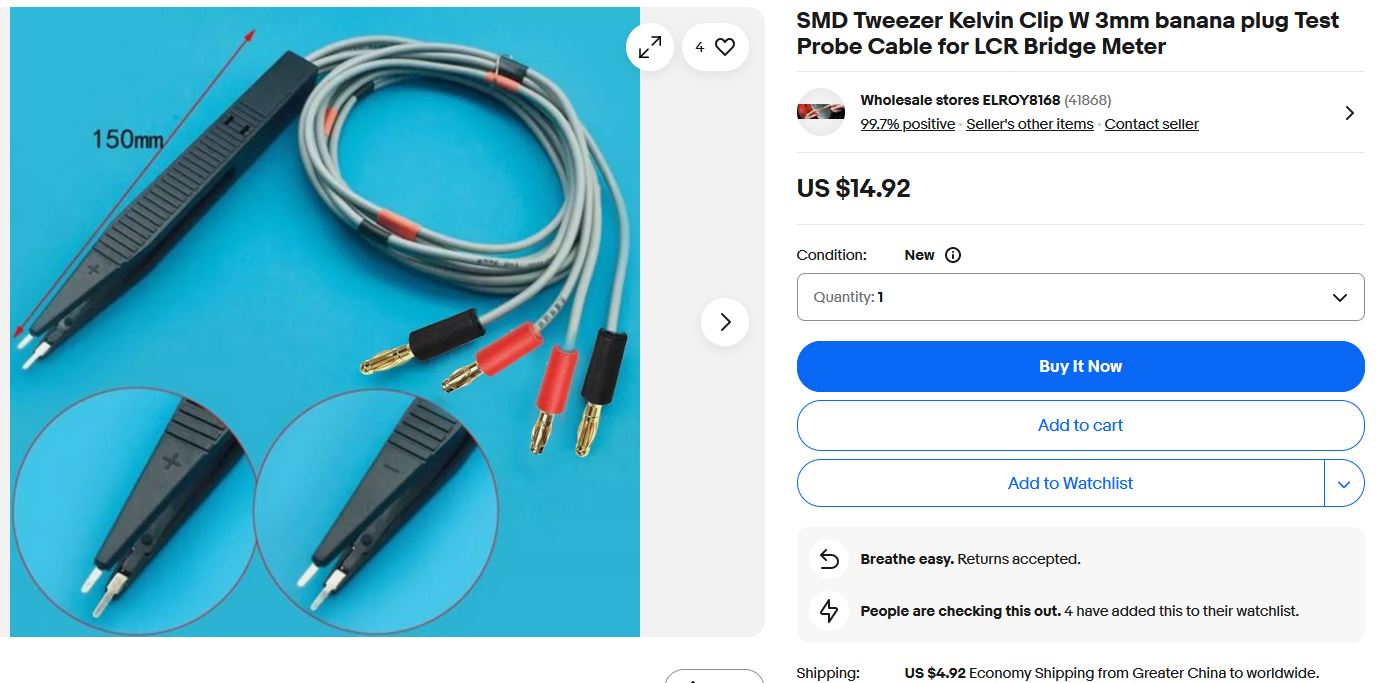1378x683 pixels.
Task: Click Contact seller link
Action: [x=1151, y=124]
